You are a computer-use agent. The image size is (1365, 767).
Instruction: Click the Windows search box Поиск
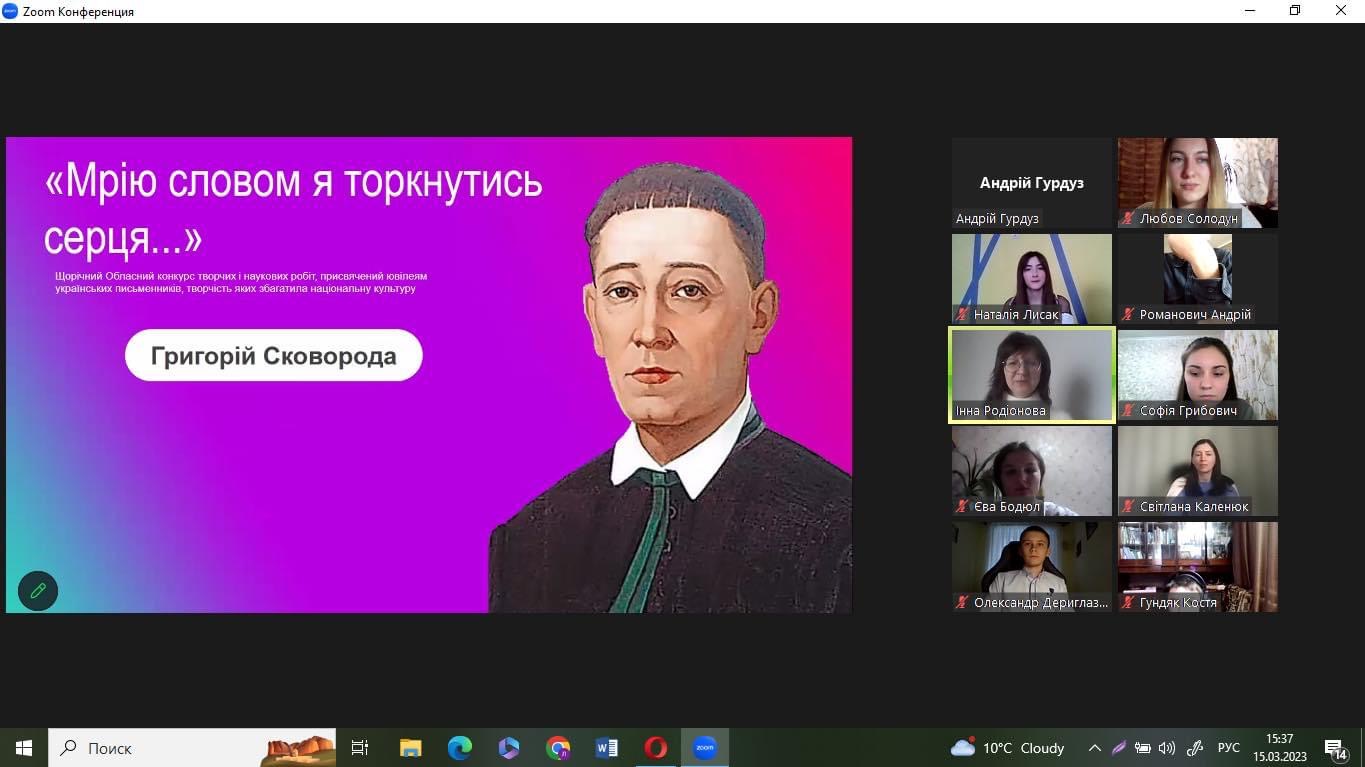160,747
